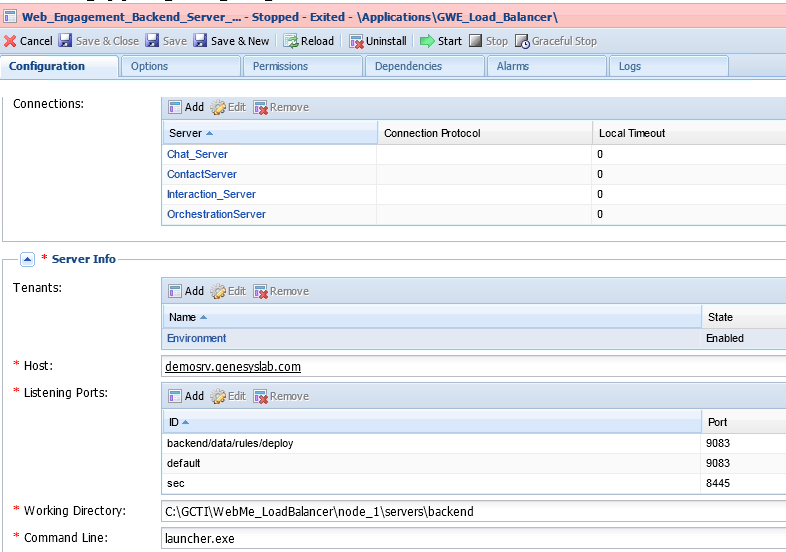Open the Logs tab
Viewport: 786px width, 552px height.
tap(668, 66)
